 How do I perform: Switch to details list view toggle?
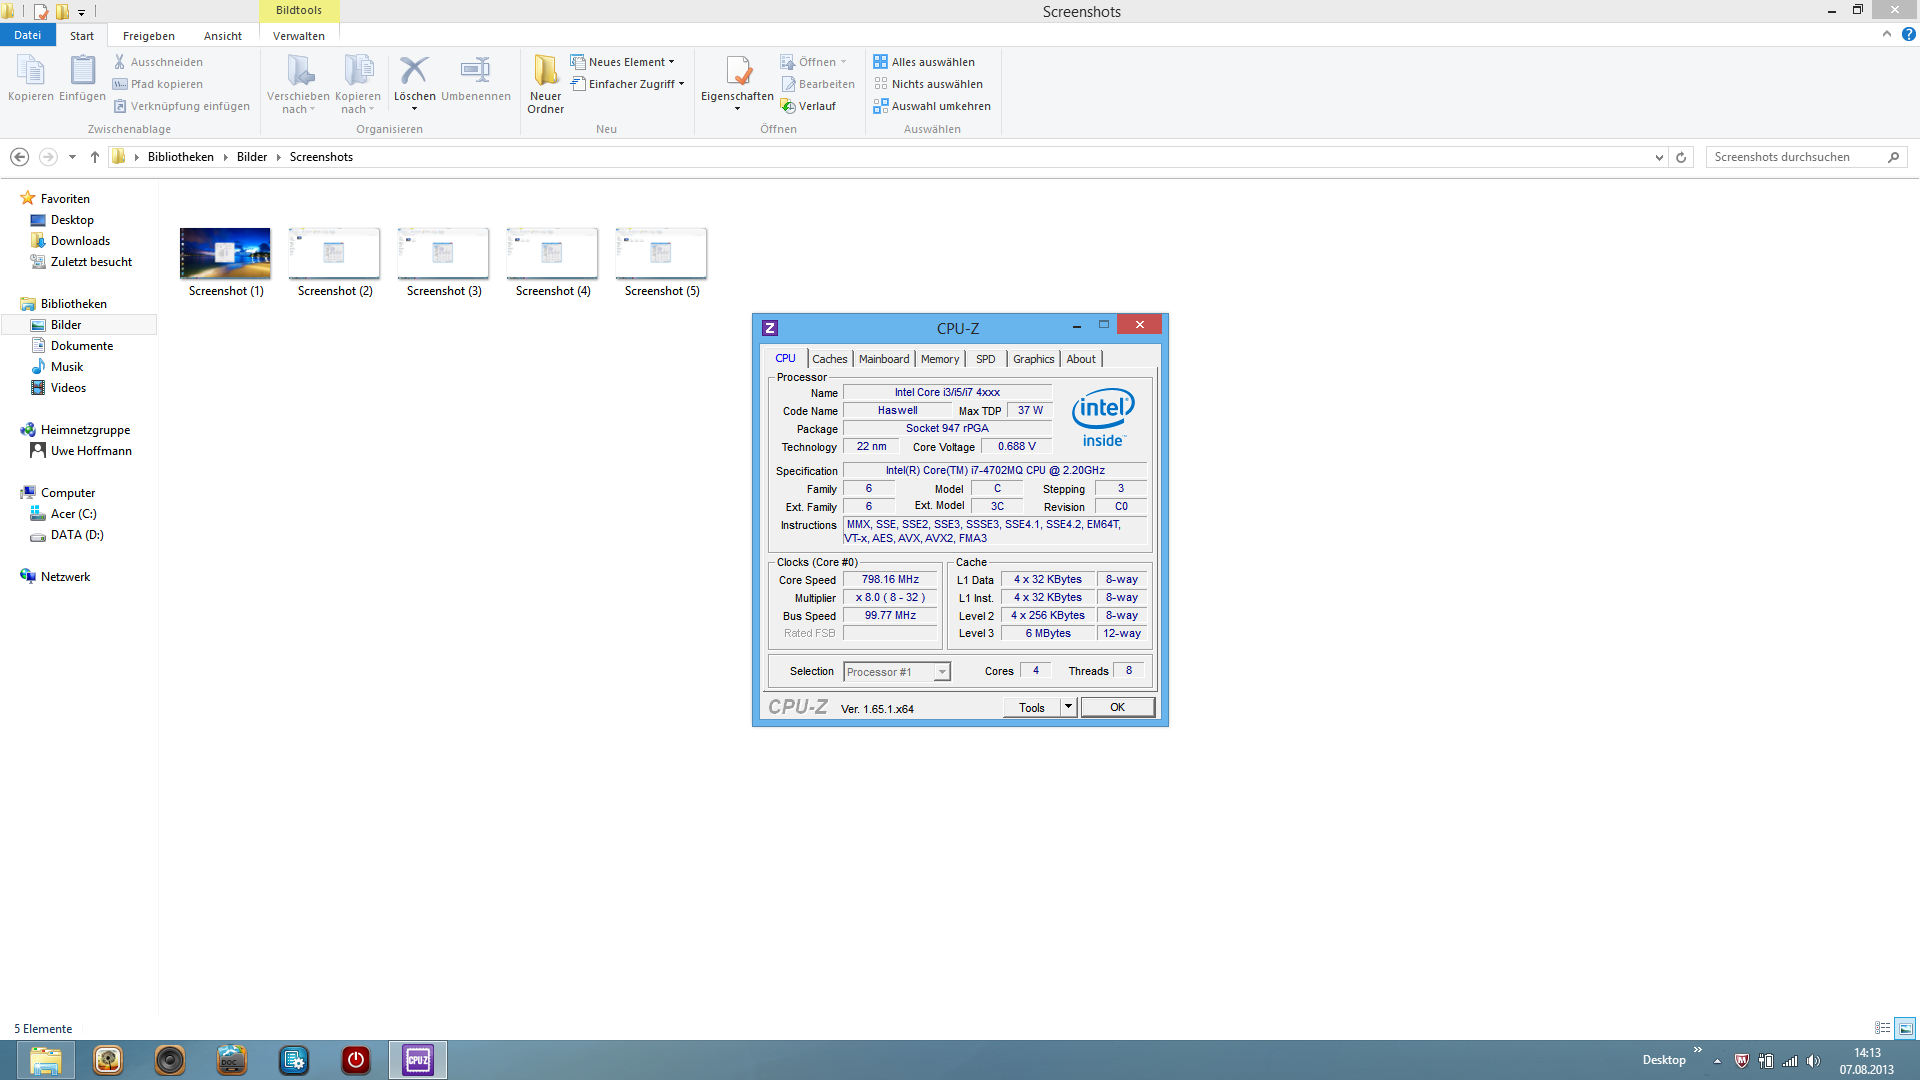pyautogui.click(x=1882, y=1028)
